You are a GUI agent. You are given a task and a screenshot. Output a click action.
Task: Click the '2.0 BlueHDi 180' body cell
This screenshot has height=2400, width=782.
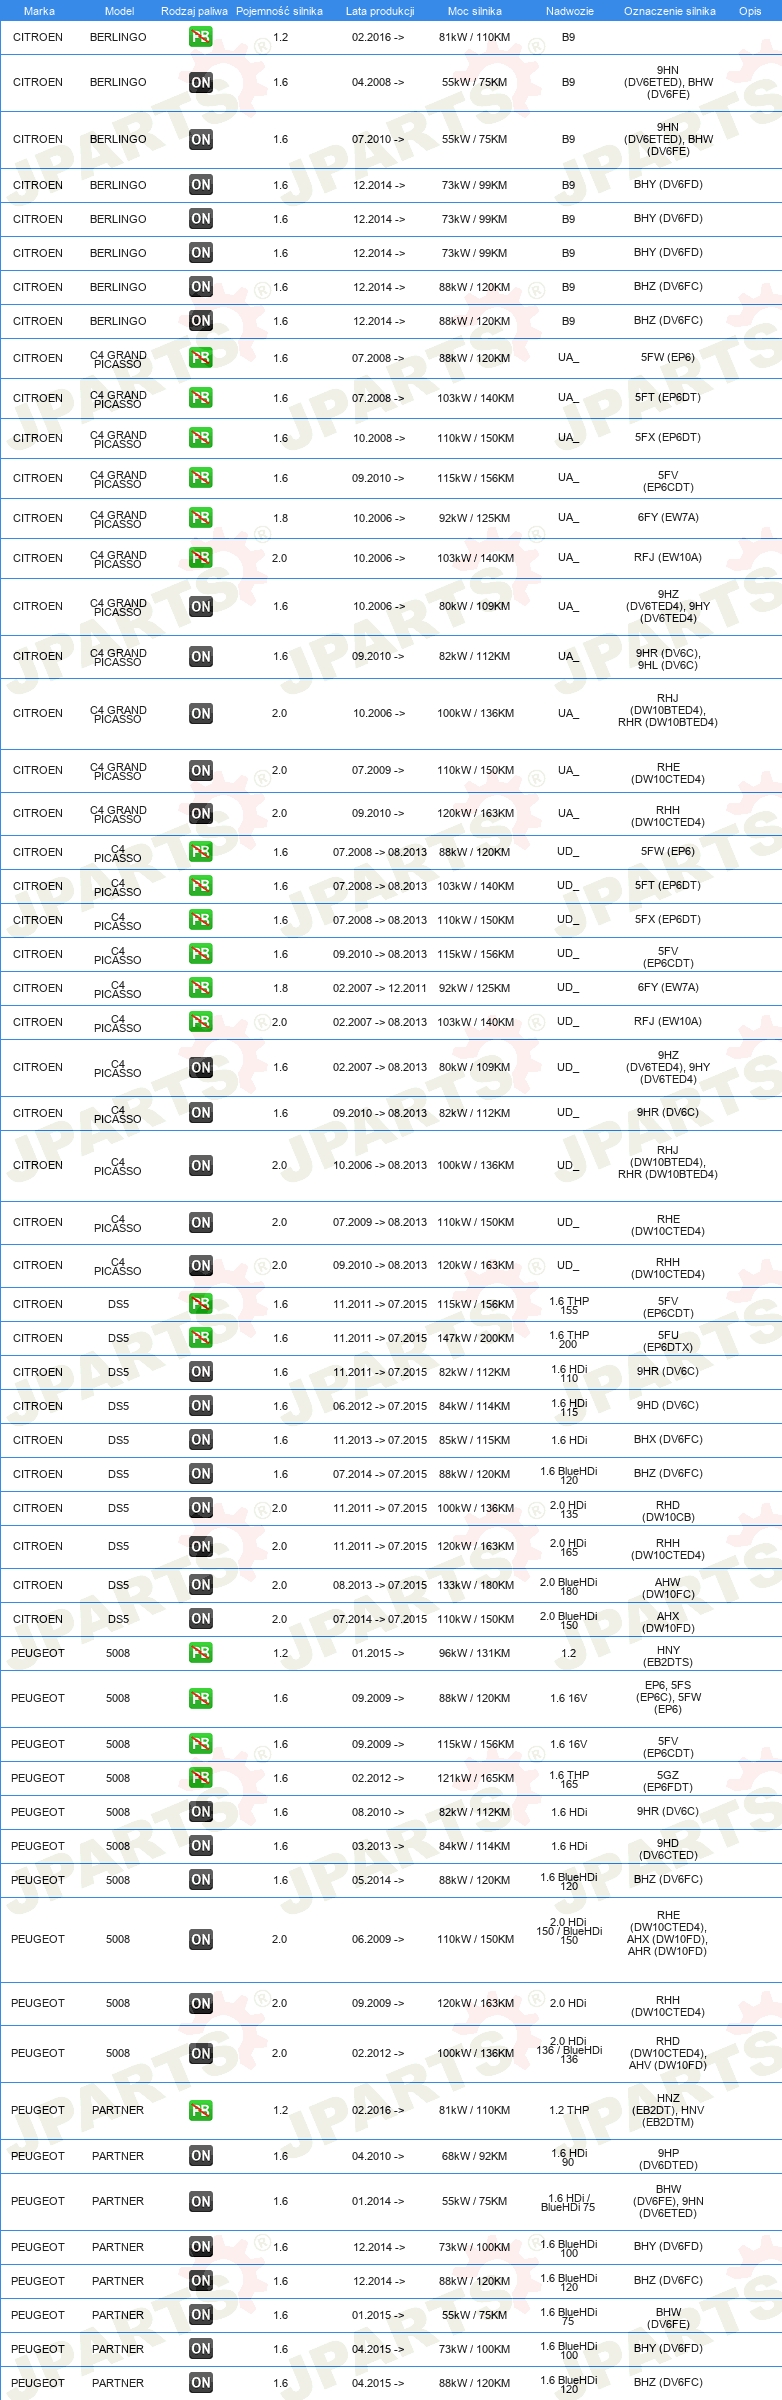(x=569, y=1586)
